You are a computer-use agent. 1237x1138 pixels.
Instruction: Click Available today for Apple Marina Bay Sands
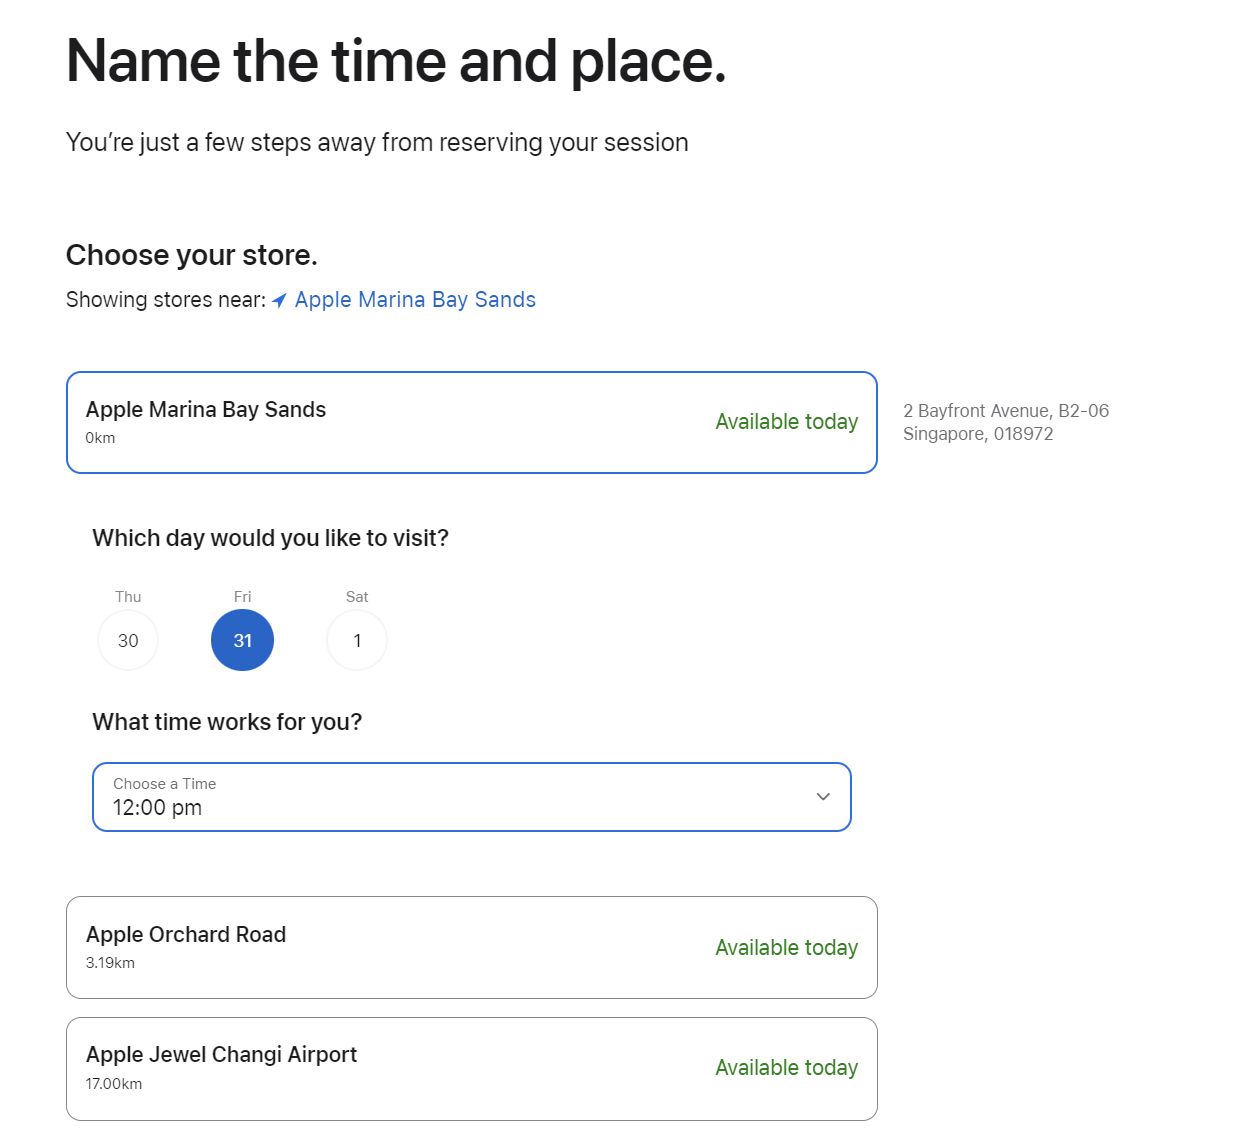click(786, 422)
